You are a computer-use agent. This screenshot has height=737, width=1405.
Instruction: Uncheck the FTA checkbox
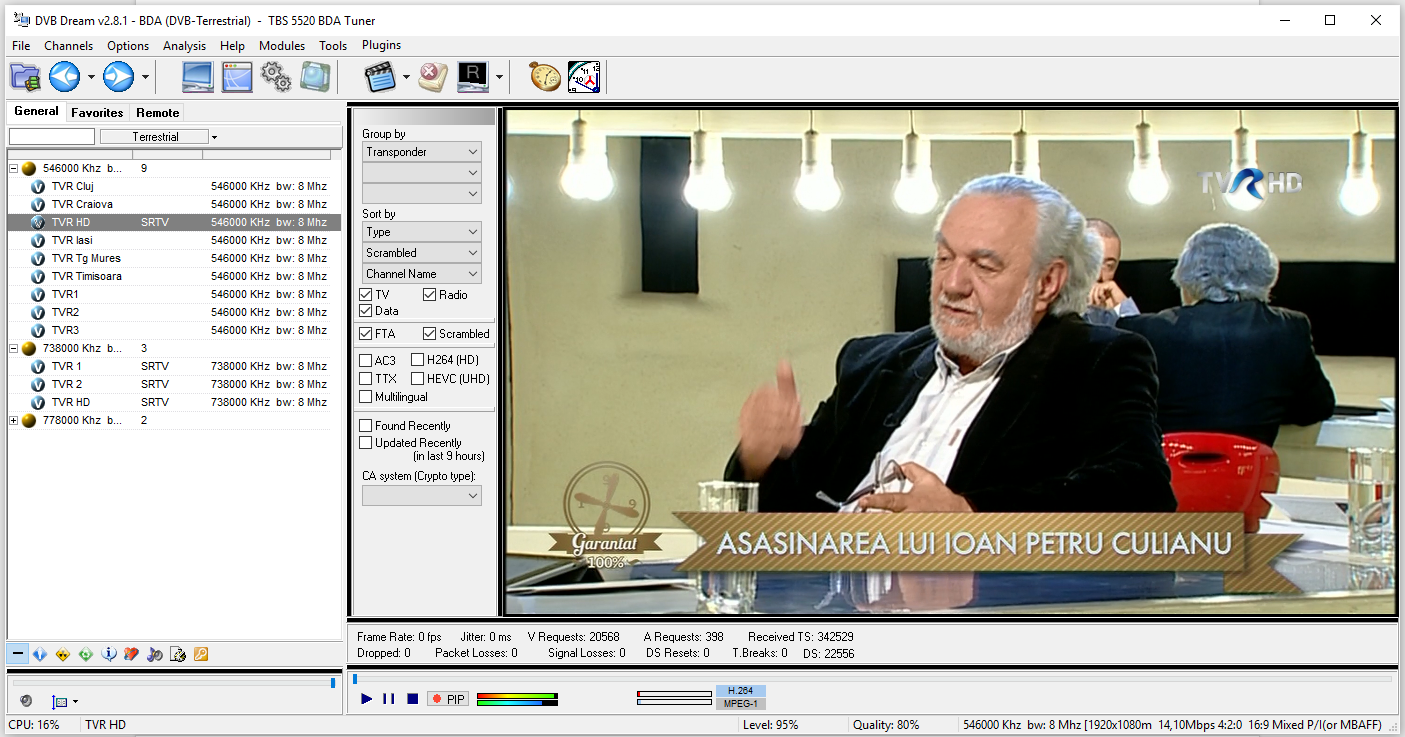tap(366, 334)
